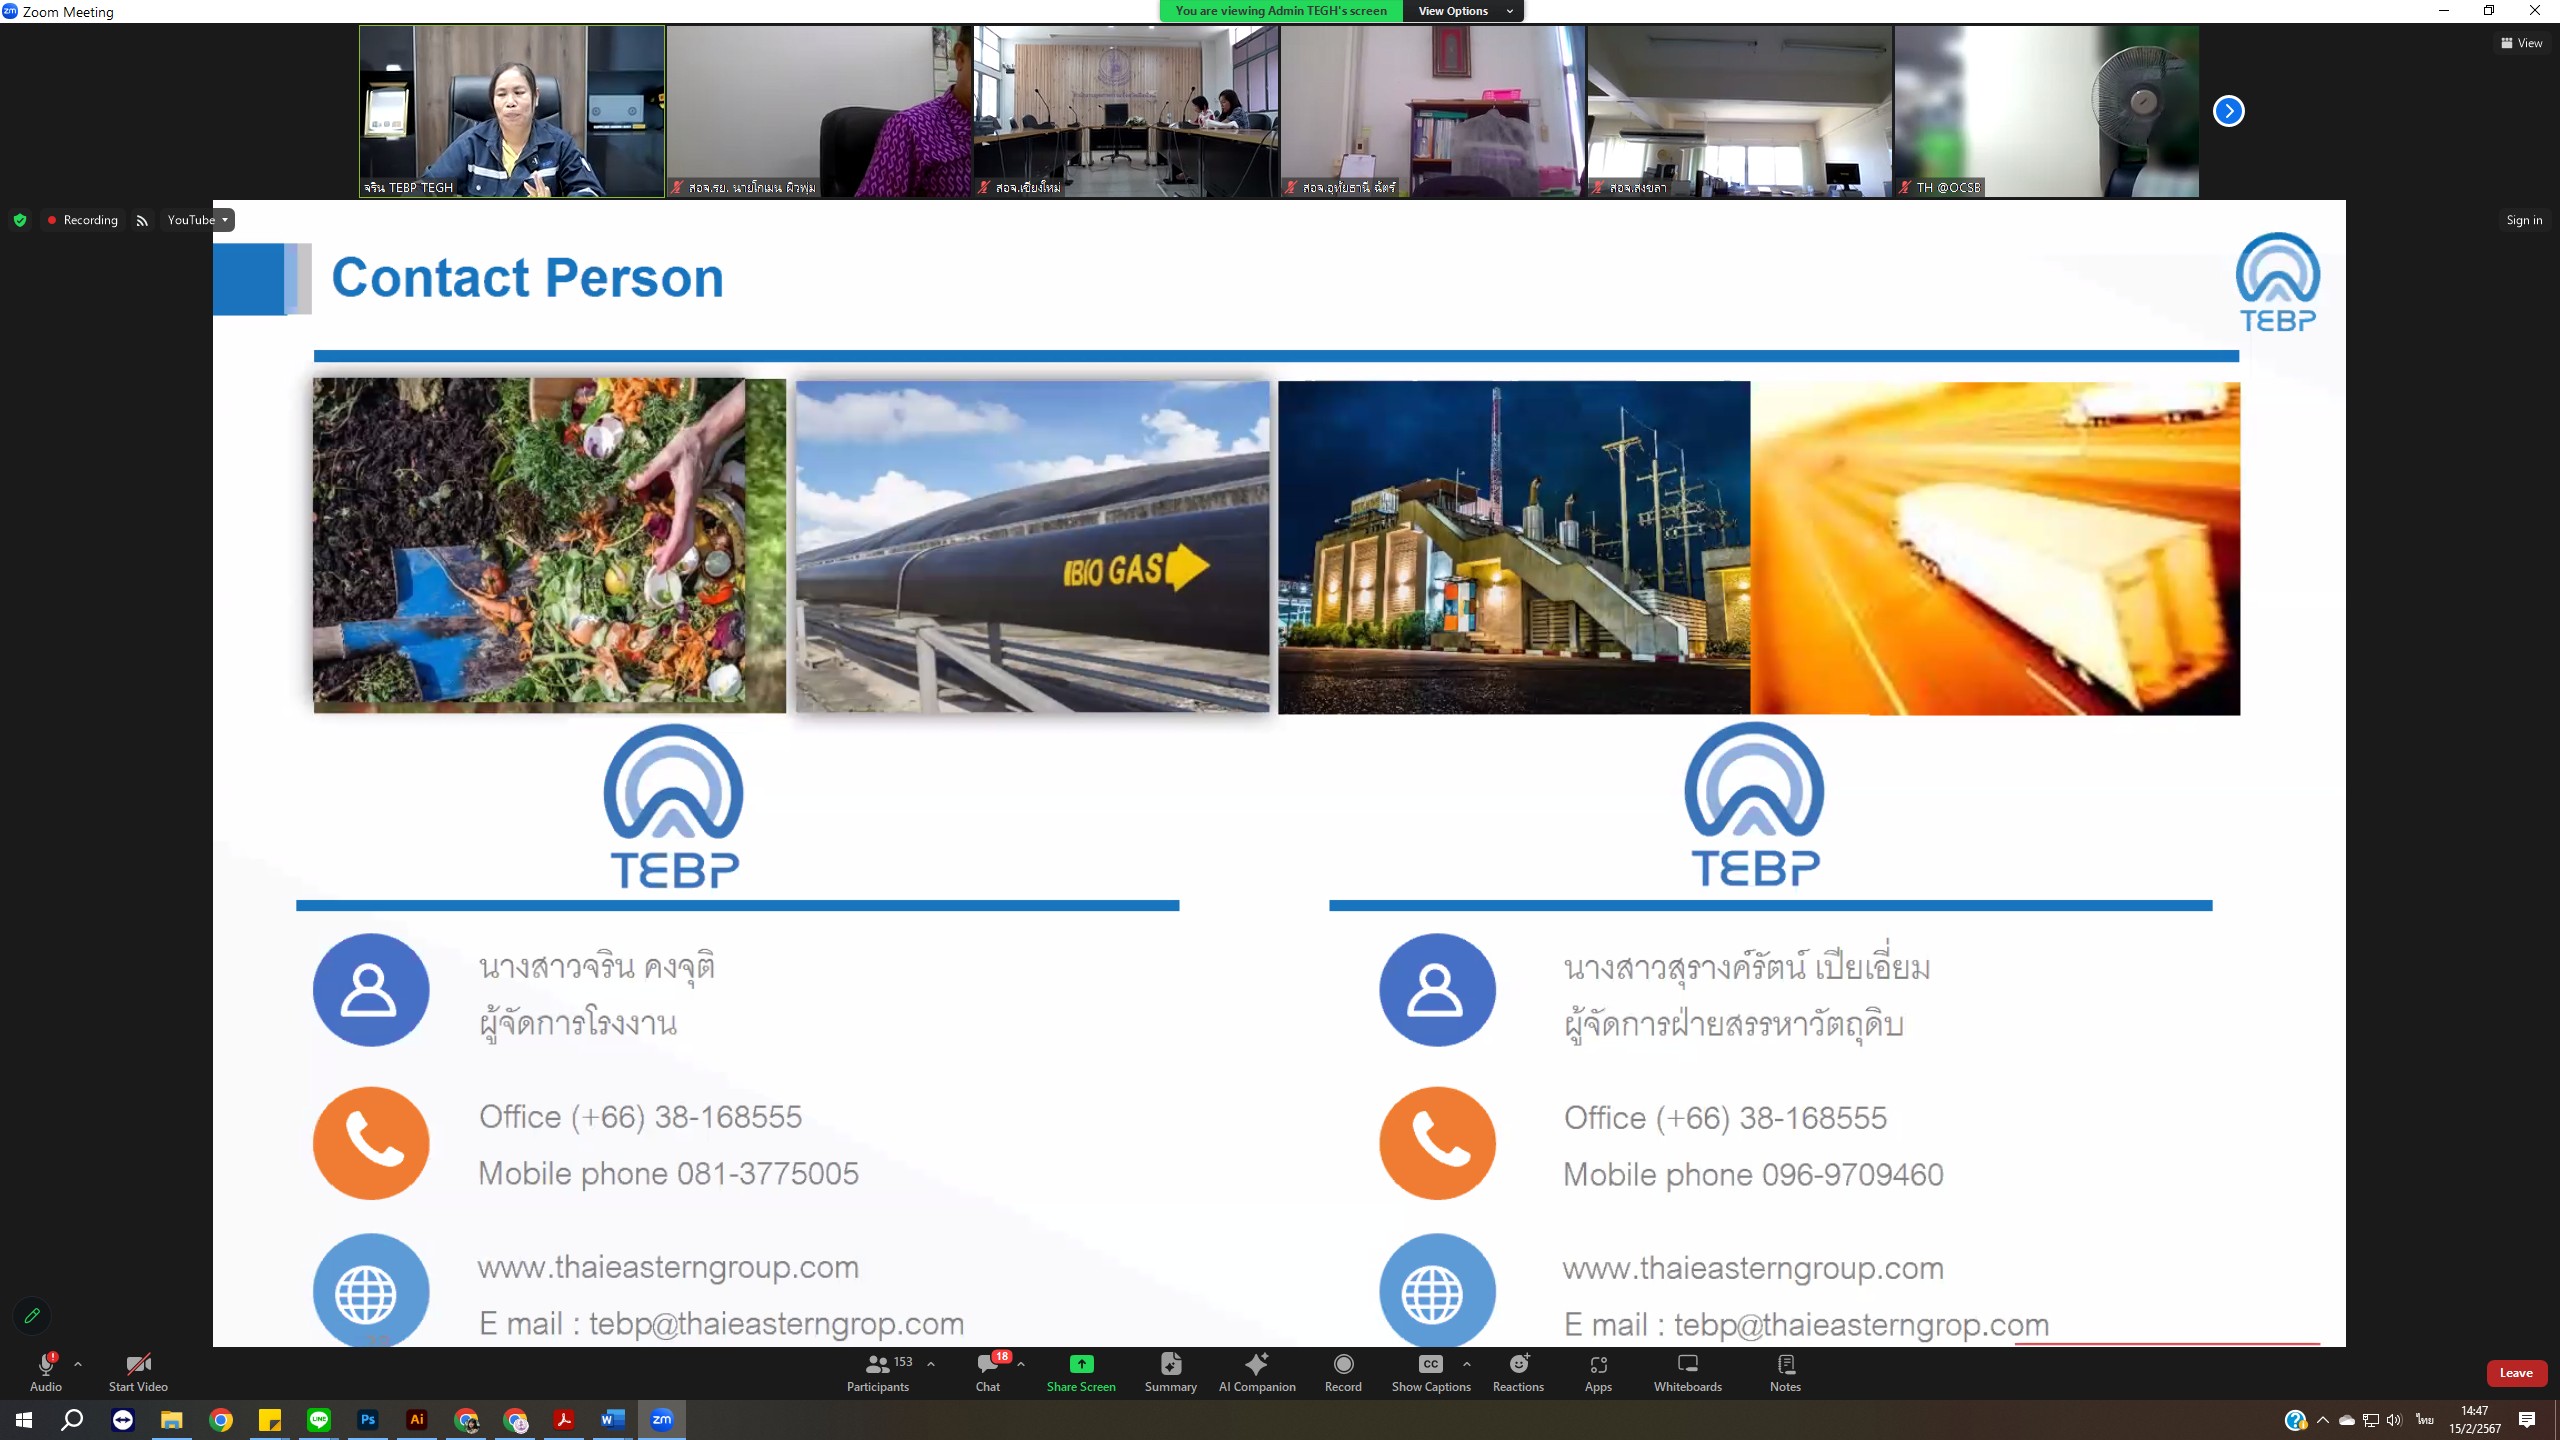This screenshot has height=1440, width=2560.
Task: Click the volume speaker tray icon
Action: point(2394,1420)
